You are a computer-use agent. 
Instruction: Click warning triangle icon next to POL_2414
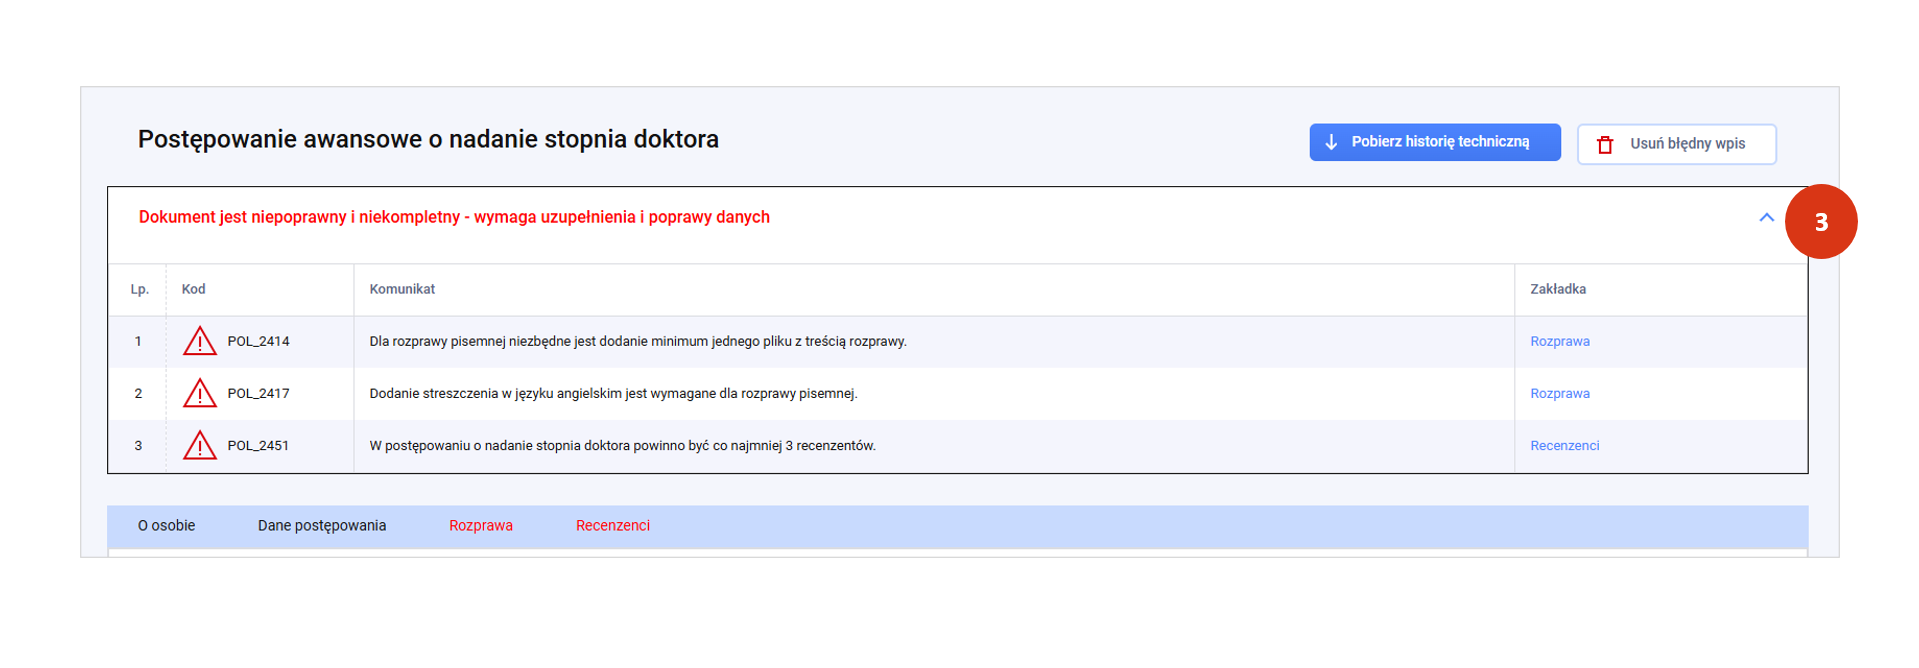[200, 342]
